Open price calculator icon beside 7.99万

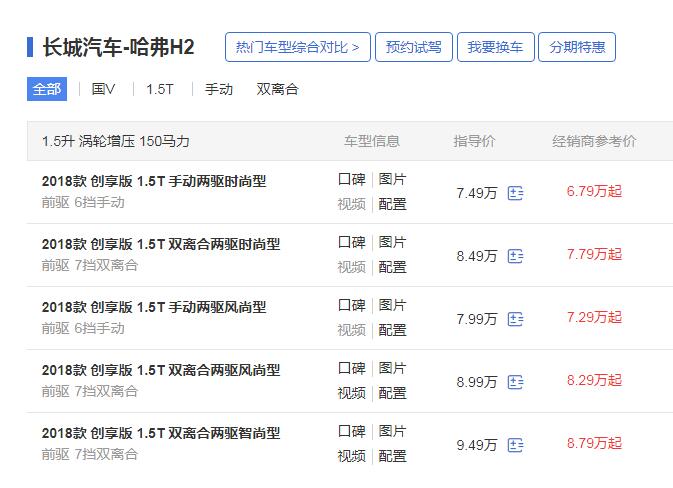coord(515,319)
